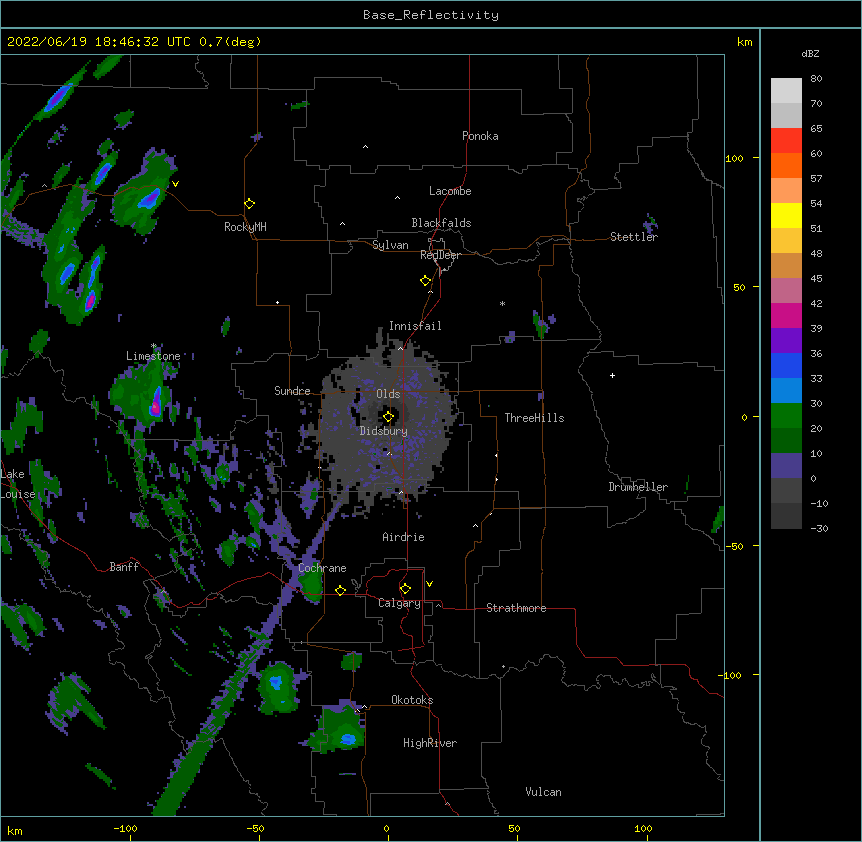This screenshot has width=862, height=842.
Task: Pick the magenta swatch between 42 and 39 dBZ
Action: 786,315
